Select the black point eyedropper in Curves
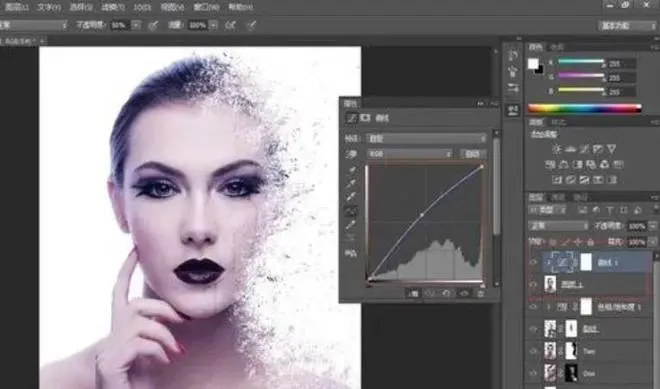 (x=351, y=170)
